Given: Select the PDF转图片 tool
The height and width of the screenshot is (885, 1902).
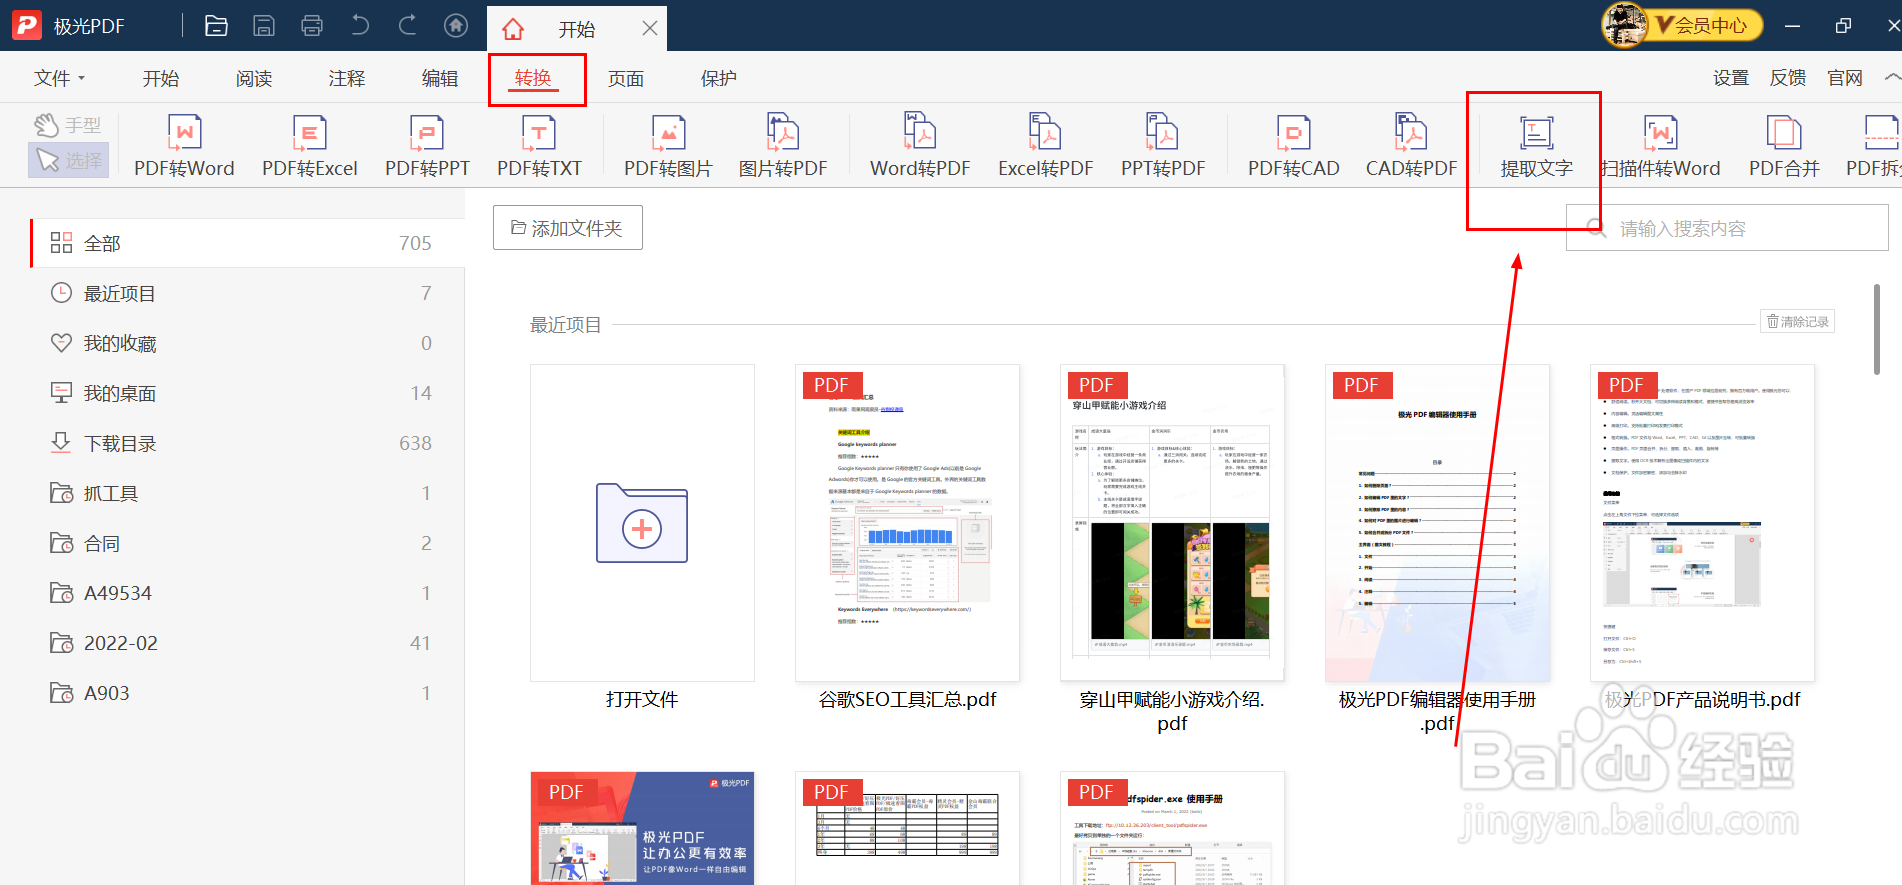Looking at the screenshot, I should [668, 146].
